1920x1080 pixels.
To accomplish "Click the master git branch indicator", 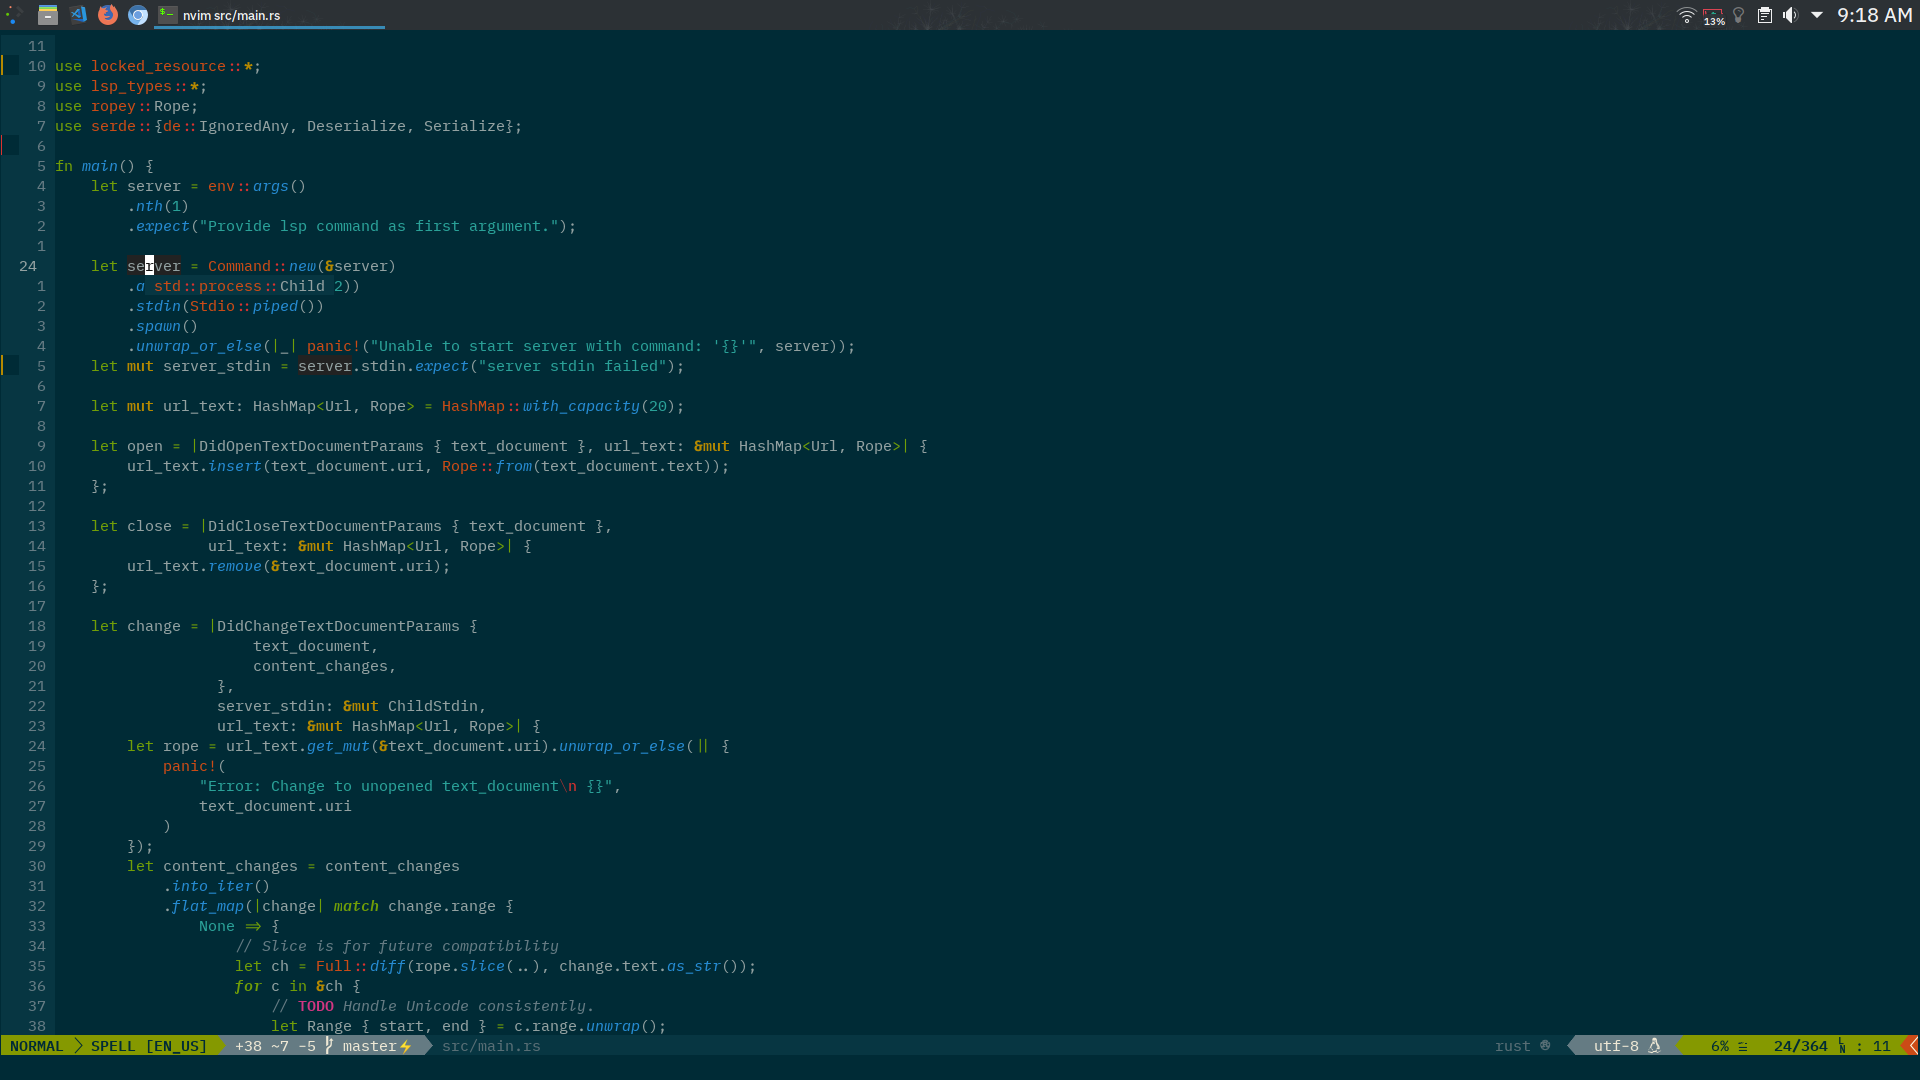I will coord(370,1046).
